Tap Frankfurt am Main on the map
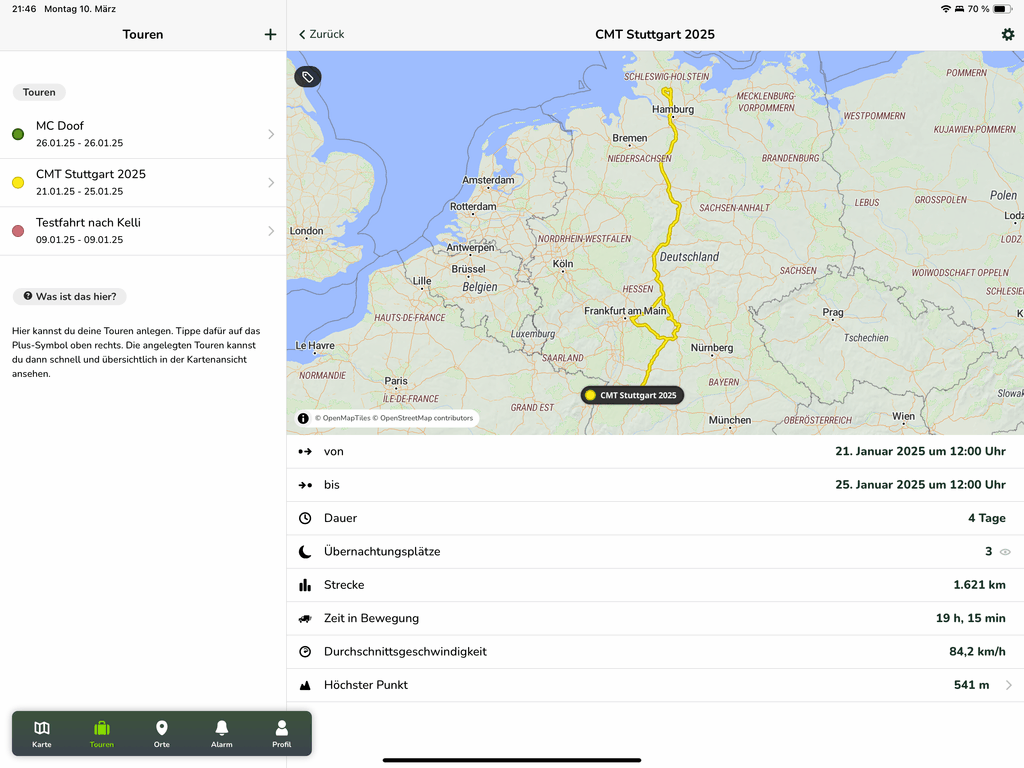 625,311
